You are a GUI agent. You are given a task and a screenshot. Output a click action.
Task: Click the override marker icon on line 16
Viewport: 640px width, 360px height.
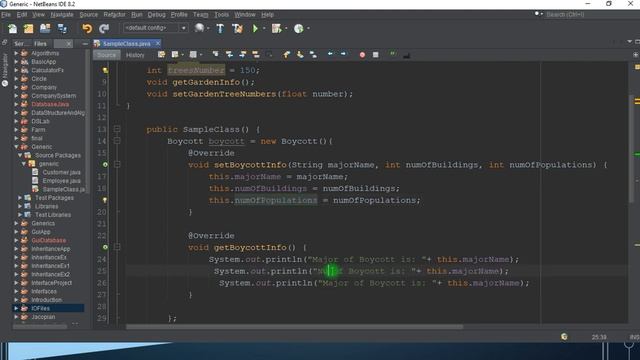coord(105,164)
